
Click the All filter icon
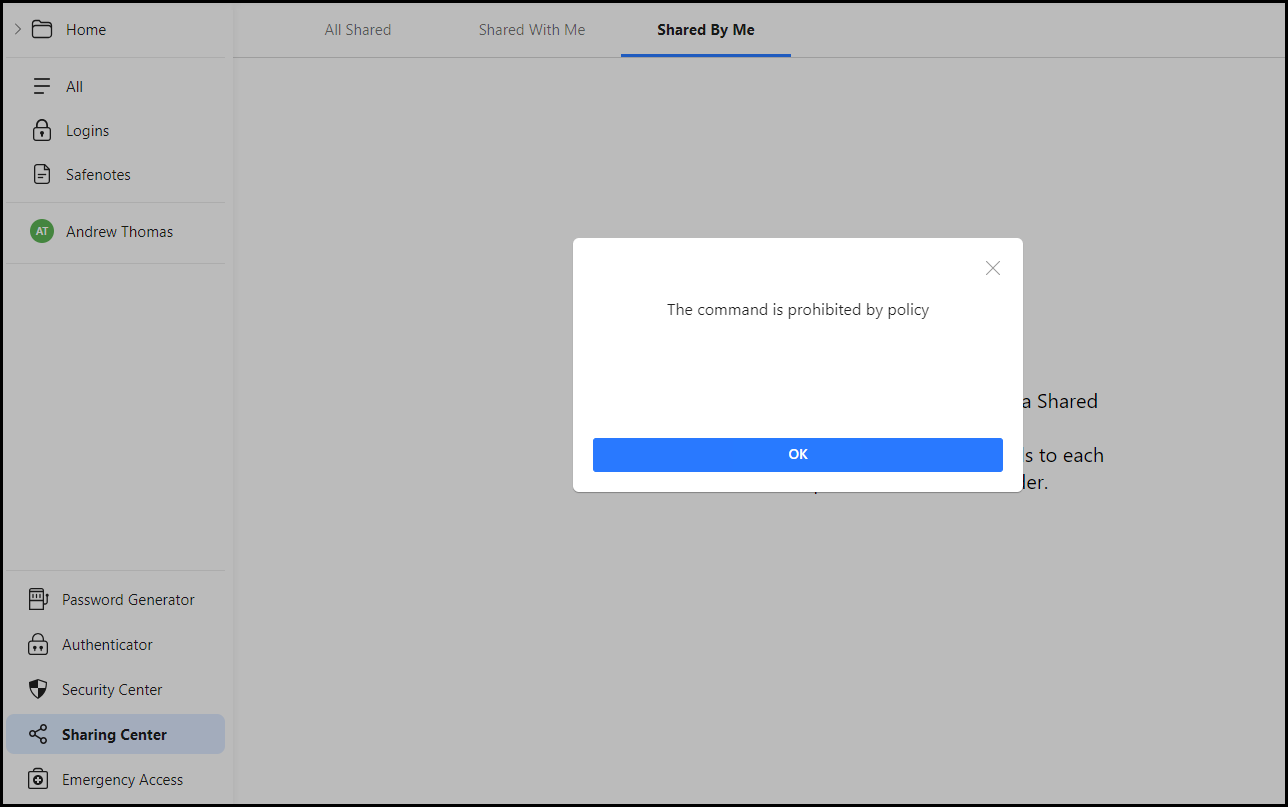point(41,86)
